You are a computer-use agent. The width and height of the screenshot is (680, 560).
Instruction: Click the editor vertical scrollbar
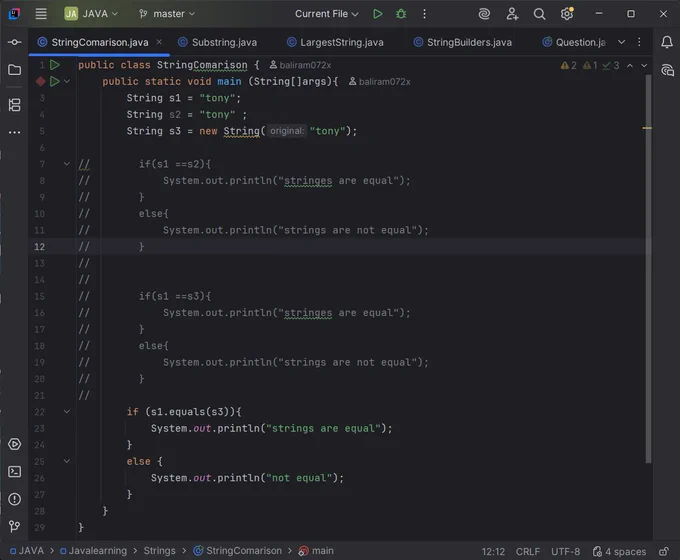648,269
